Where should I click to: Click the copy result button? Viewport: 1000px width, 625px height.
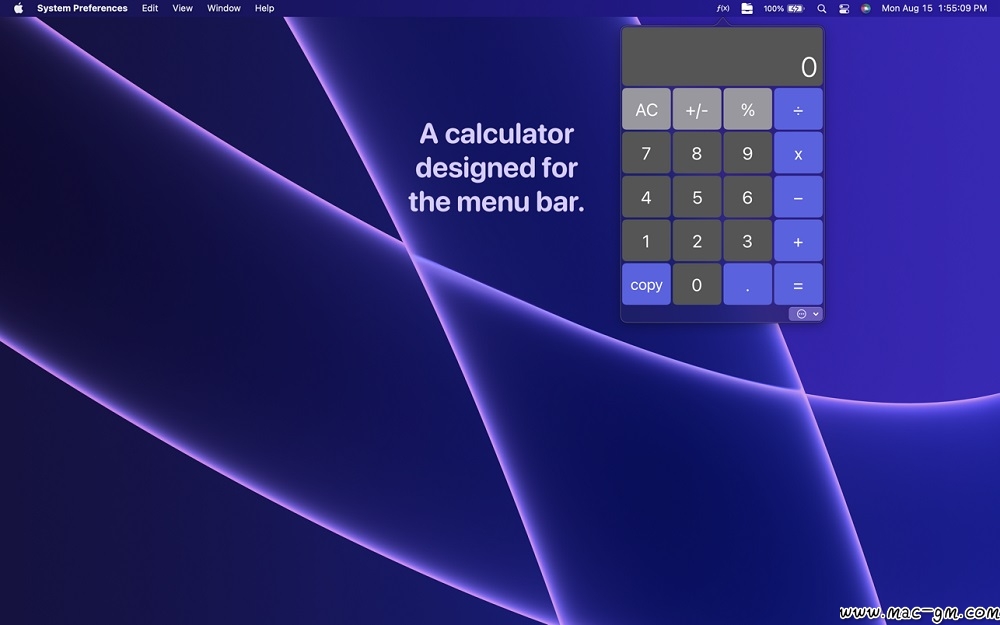point(646,284)
